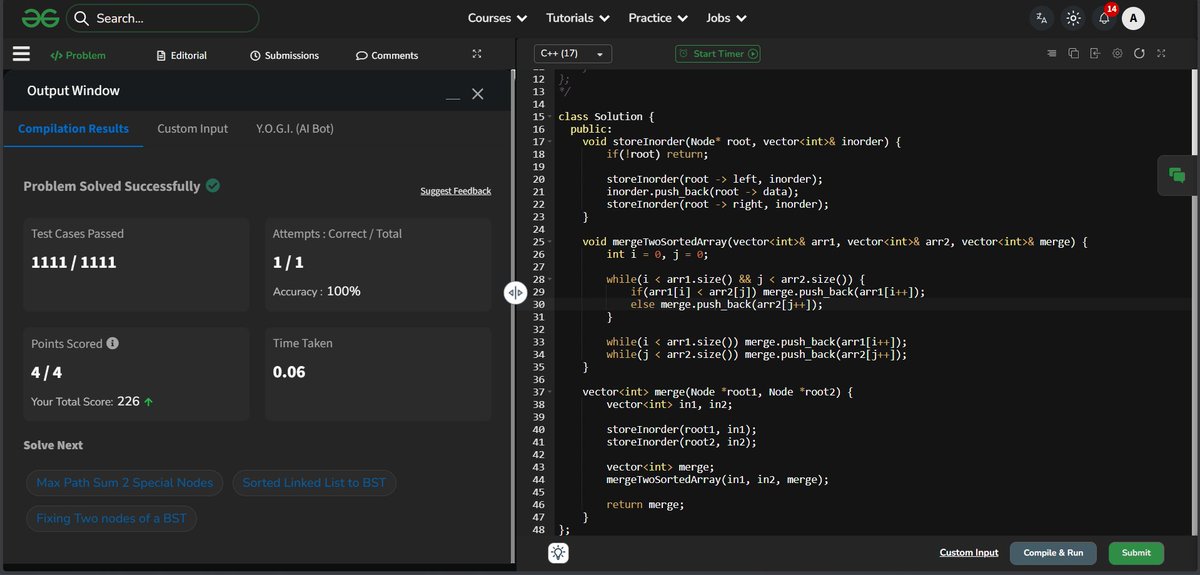The image size is (1200, 575).
Task: Toggle editor fullscreen icon
Action: (x=1161, y=54)
